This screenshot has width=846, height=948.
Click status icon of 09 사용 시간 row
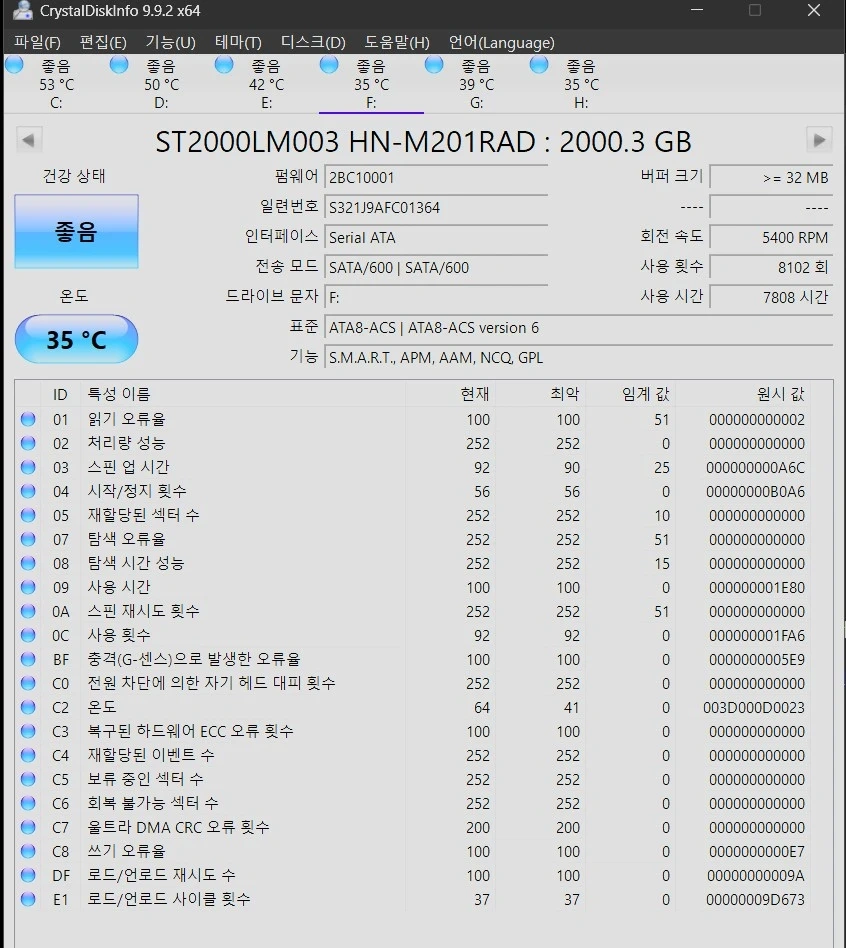pos(28,587)
